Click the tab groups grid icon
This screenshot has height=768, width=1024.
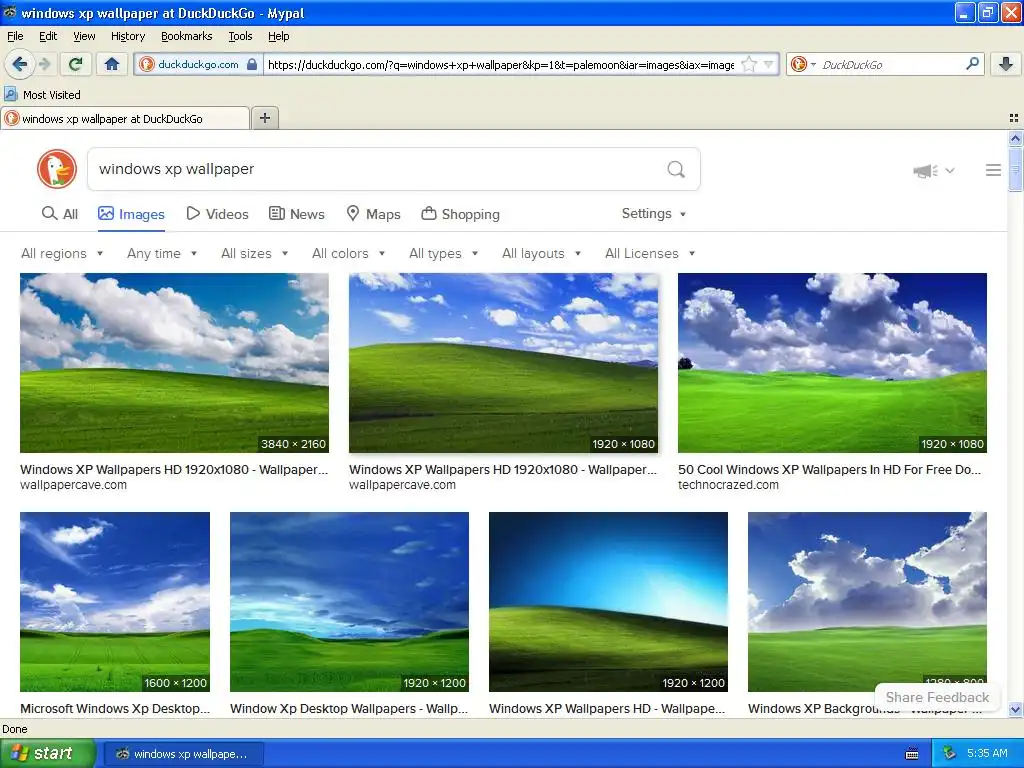1014,118
